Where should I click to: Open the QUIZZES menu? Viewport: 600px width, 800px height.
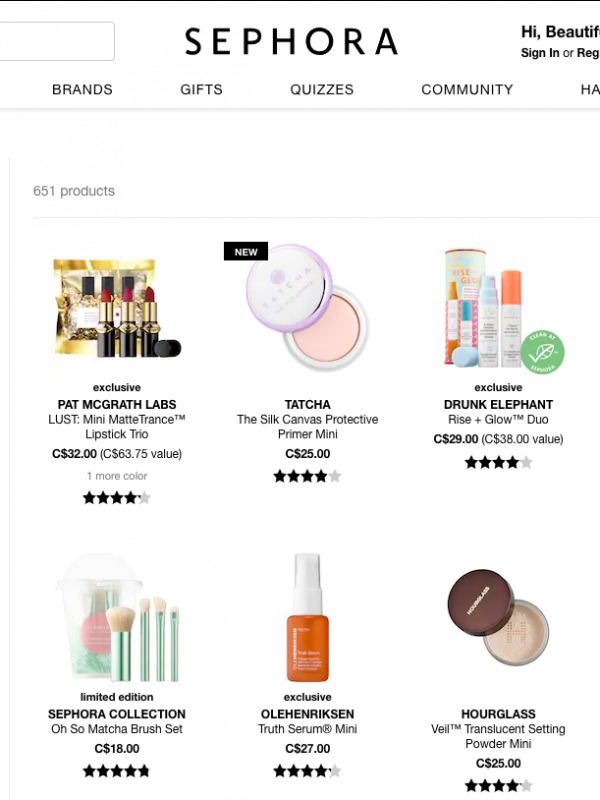(322, 89)
